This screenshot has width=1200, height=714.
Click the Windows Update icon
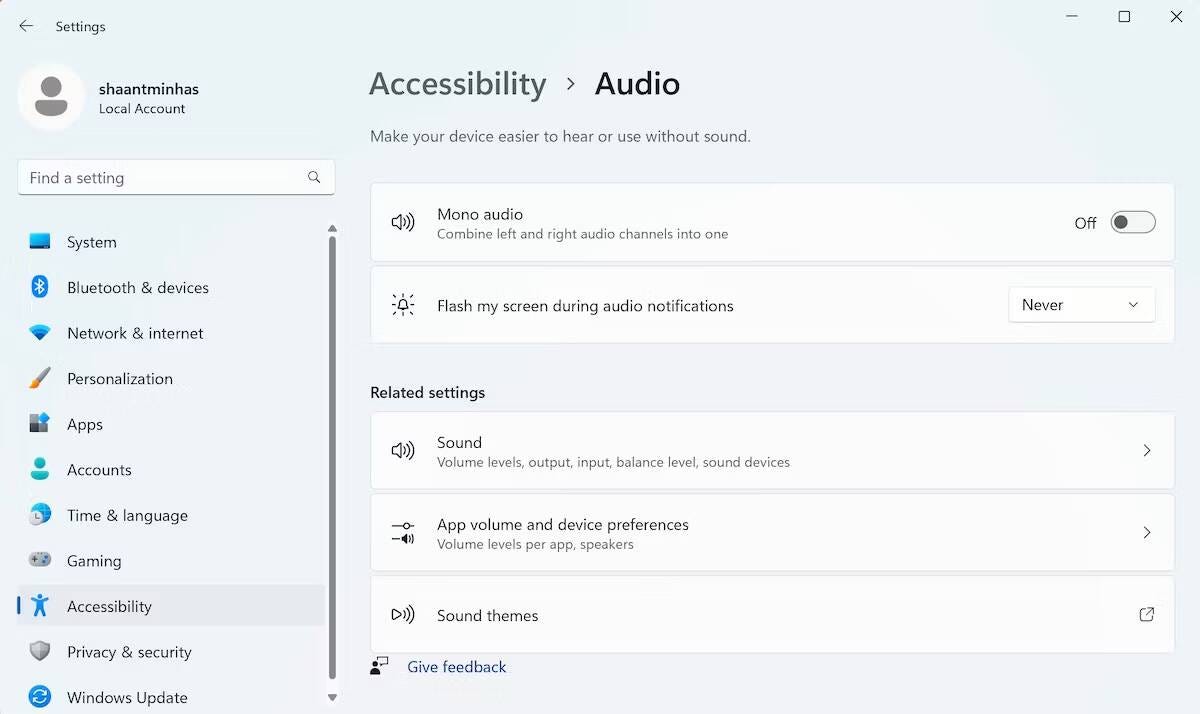pyautogui.click(x=41, y=697)
